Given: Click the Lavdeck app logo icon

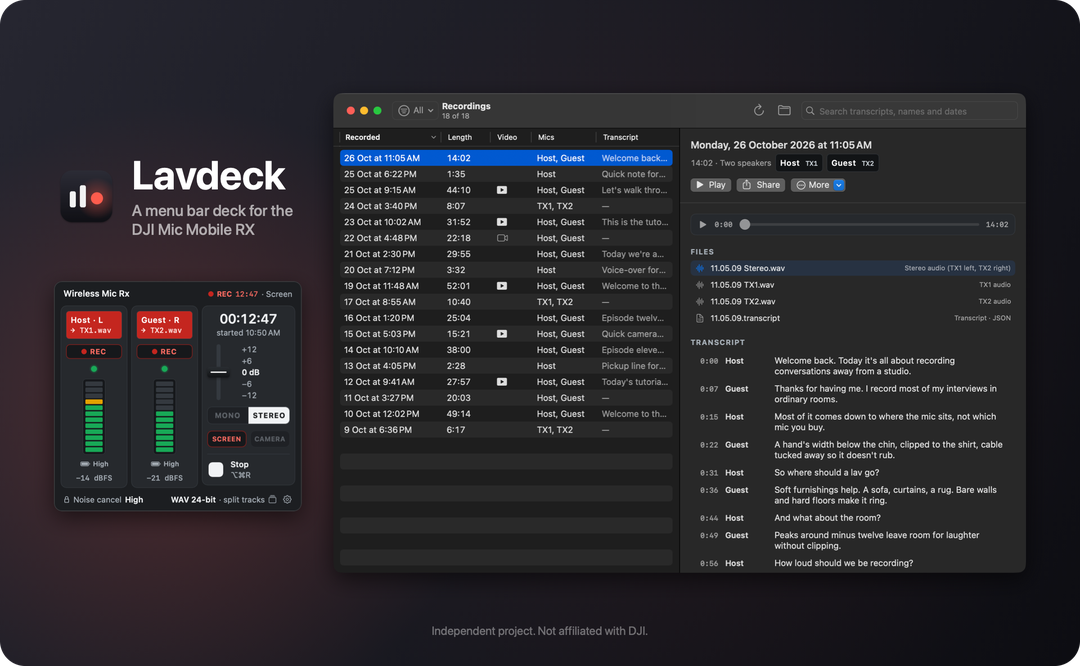Looking at the screenshot, I should [87, 197].
